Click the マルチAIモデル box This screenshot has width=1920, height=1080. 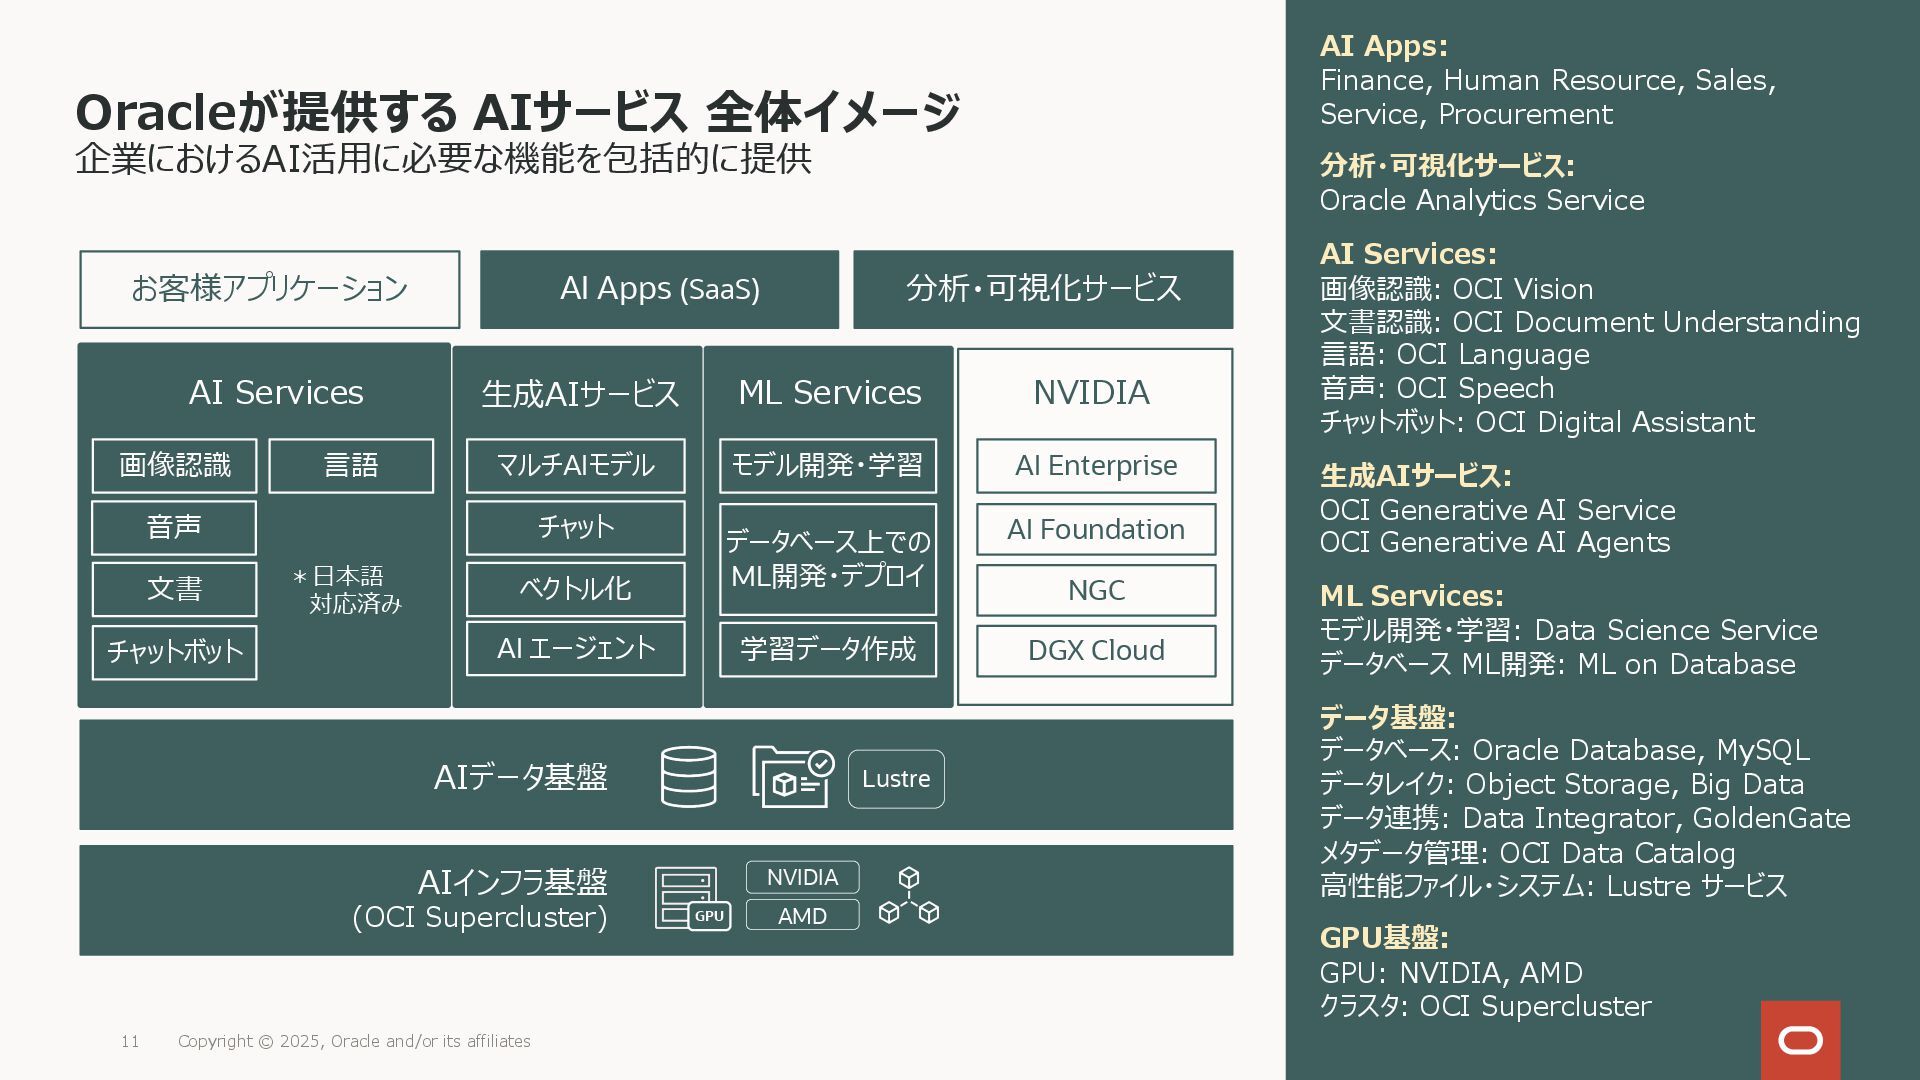(575, 466)
